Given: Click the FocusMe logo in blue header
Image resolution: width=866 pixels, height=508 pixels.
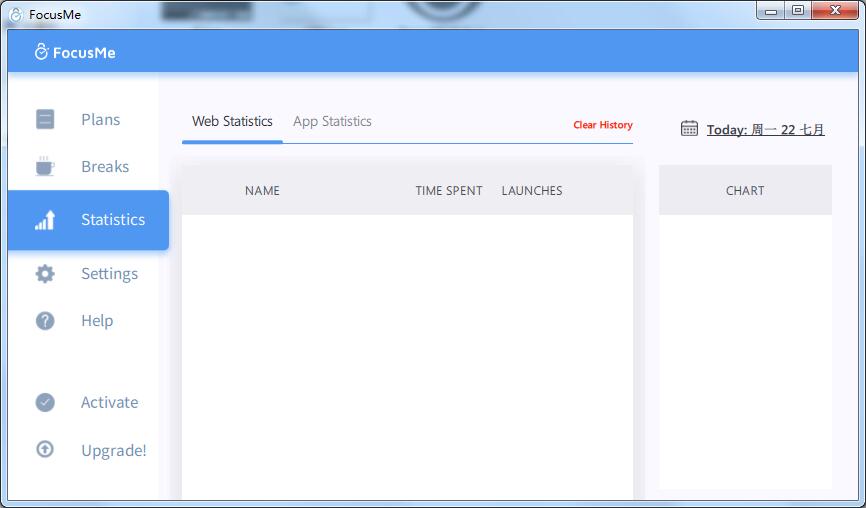Looking at the screenshot, I should [x=75, y=52].
